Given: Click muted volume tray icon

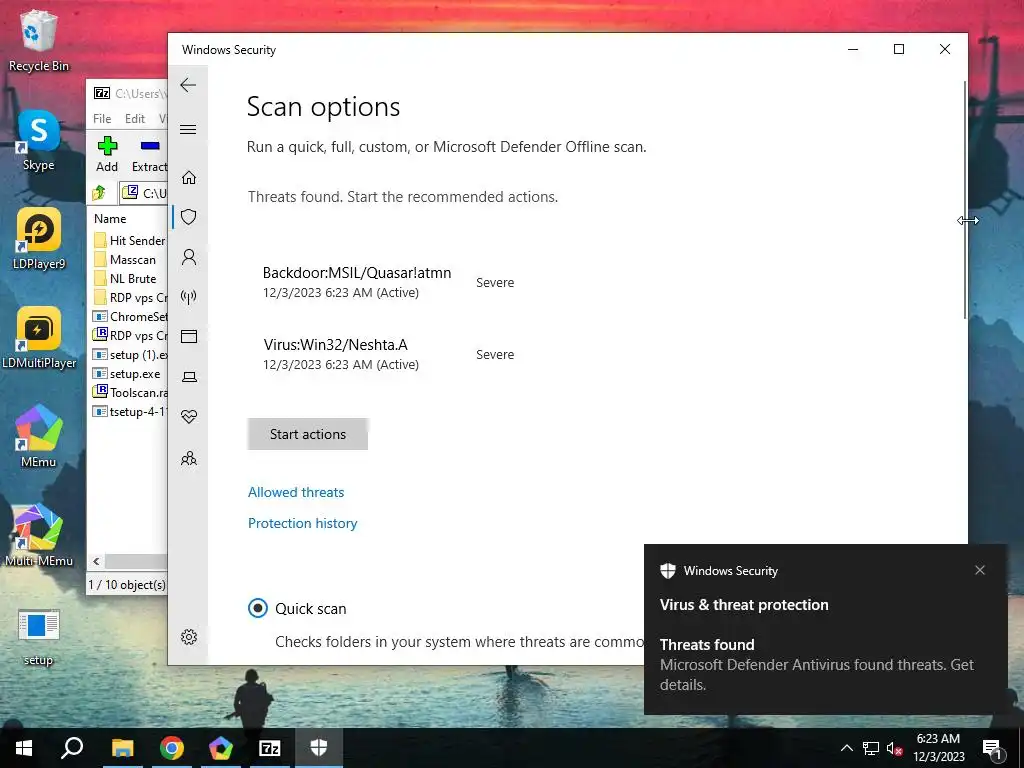Looking at the screenshot, I should (895, 748).
